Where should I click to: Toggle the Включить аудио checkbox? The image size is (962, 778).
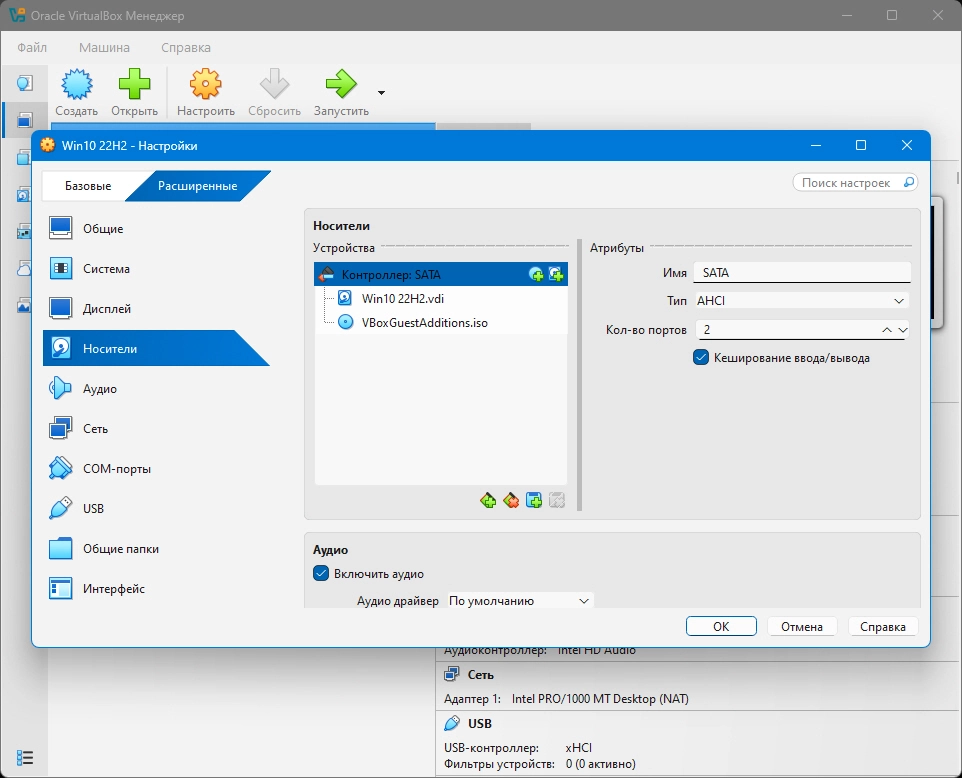(x=321, y=573)
